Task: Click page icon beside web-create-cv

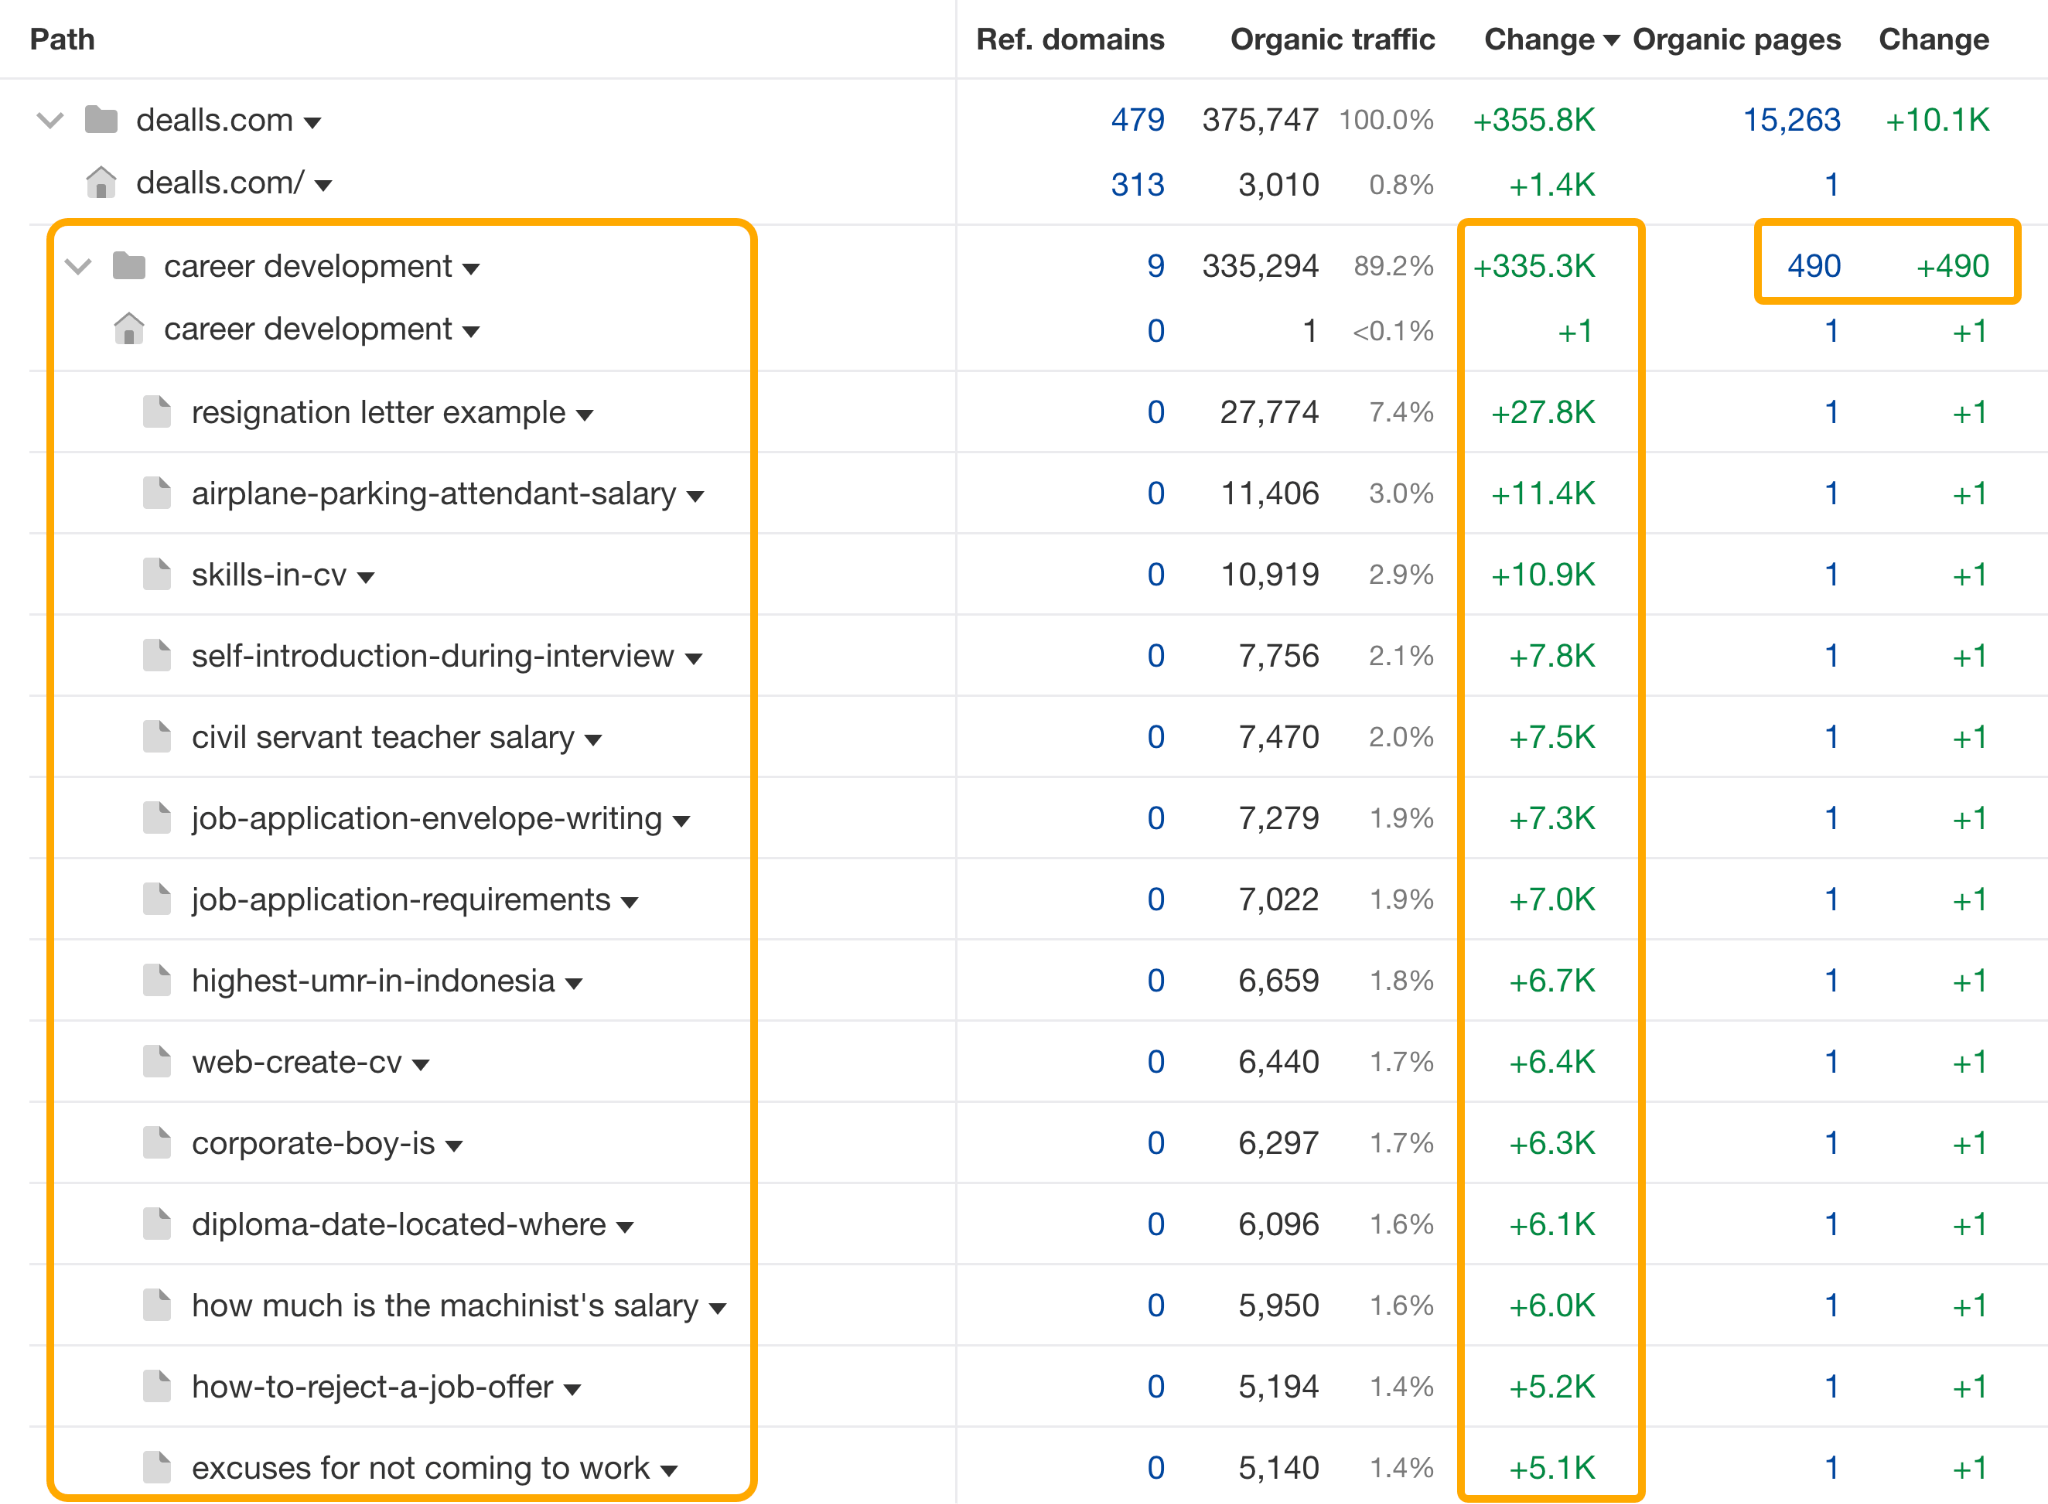Action: click(x=157, y=1061)
